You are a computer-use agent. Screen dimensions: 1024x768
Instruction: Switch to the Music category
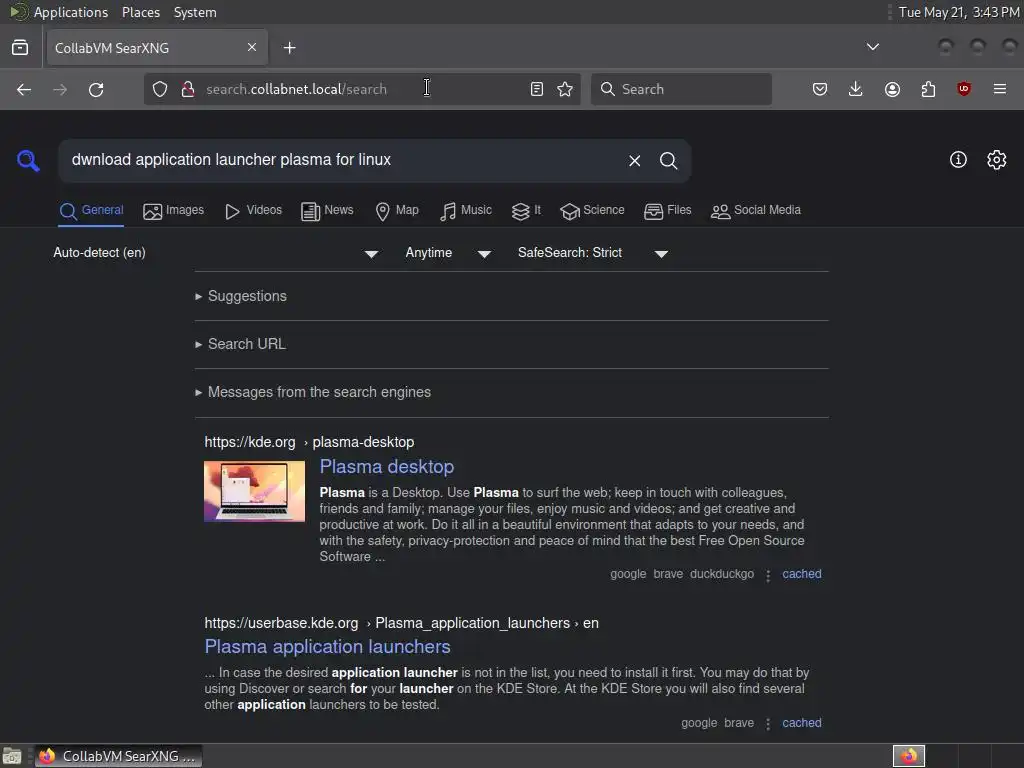pos(466,210)
